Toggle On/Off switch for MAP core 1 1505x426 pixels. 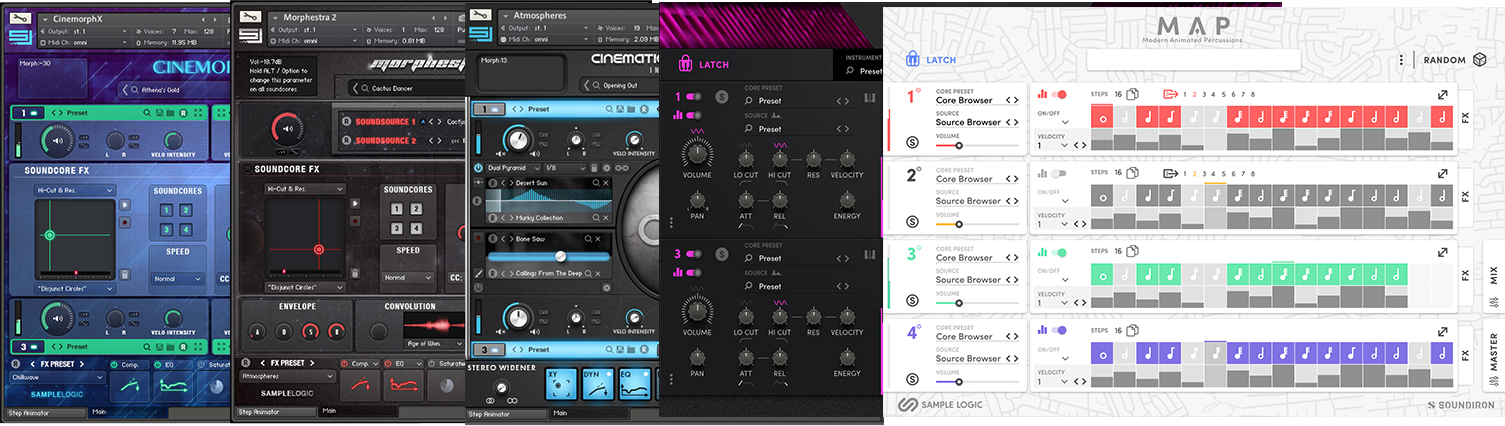pos(1060,95)
